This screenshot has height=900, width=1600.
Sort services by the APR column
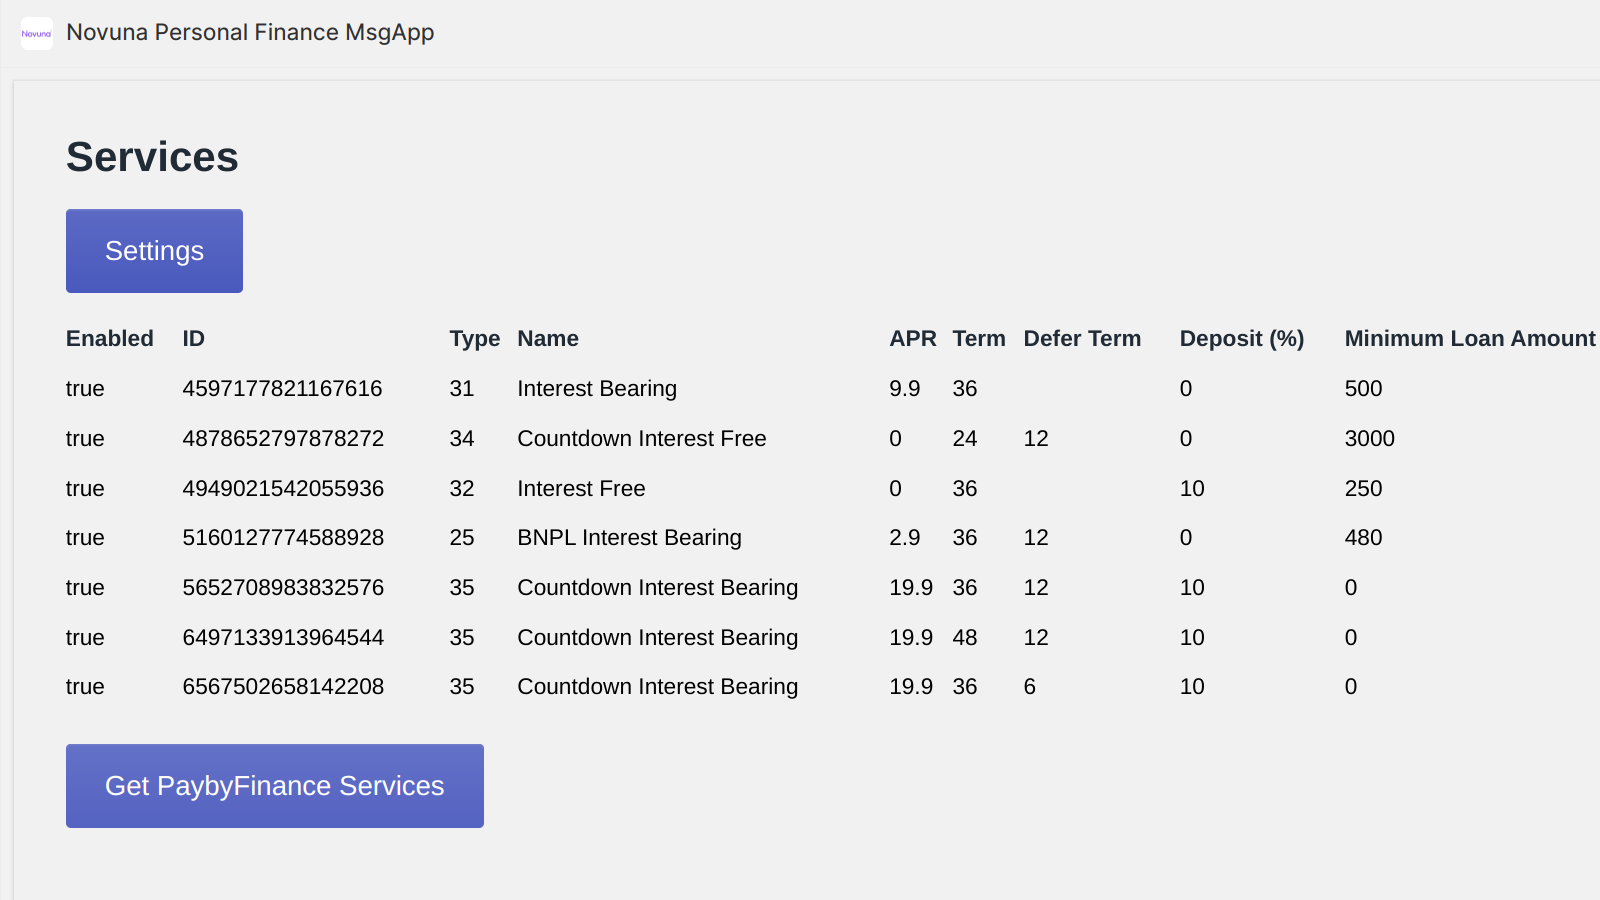point(913,338)
